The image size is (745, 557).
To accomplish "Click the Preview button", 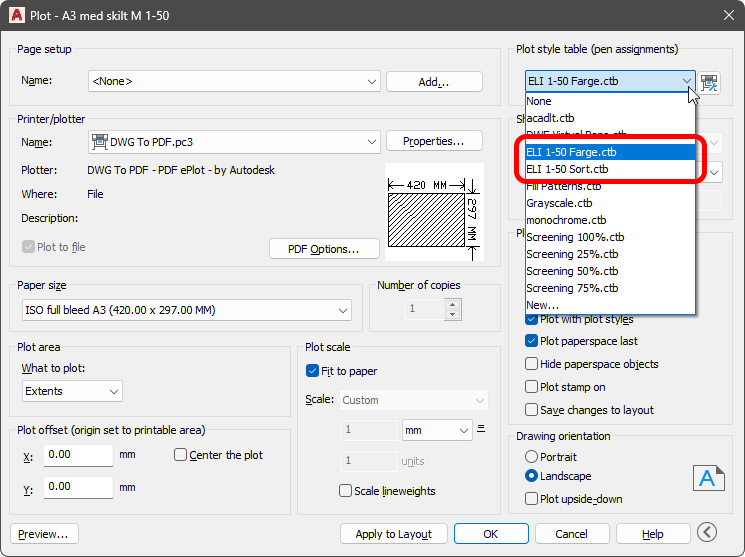I will 44,534.
